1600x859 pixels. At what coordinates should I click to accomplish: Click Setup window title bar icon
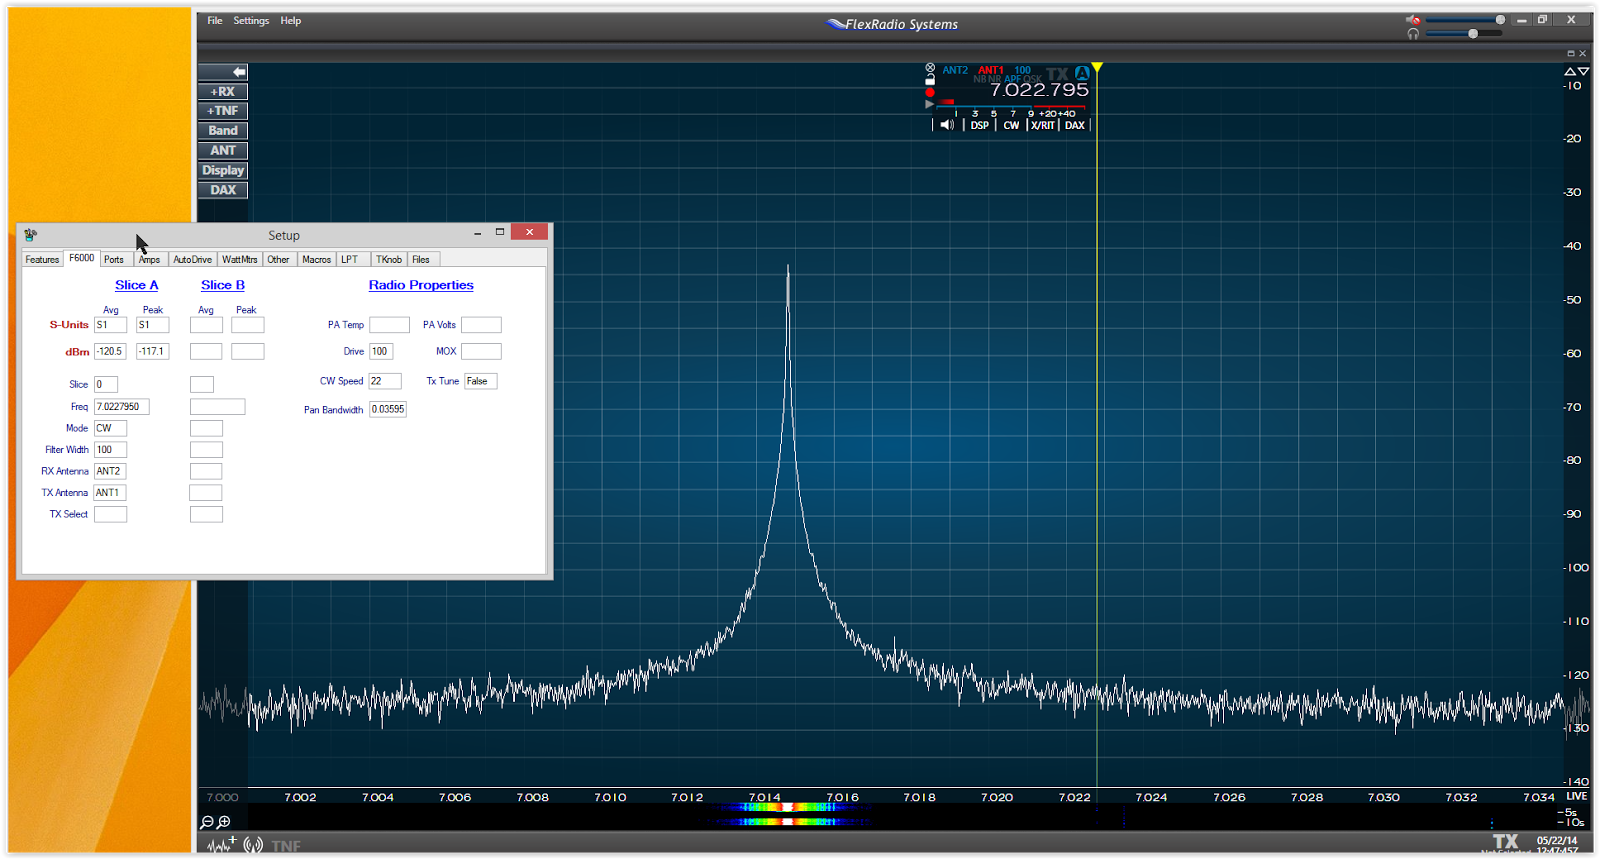[x=31, y=235]
